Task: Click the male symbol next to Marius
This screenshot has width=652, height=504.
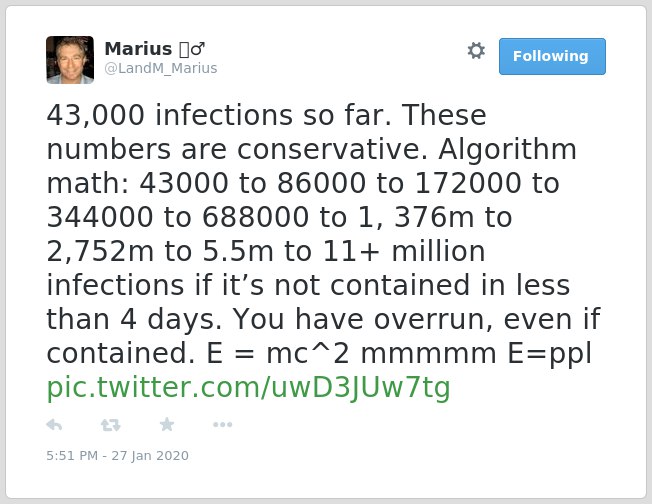Action: click(198, 49)
